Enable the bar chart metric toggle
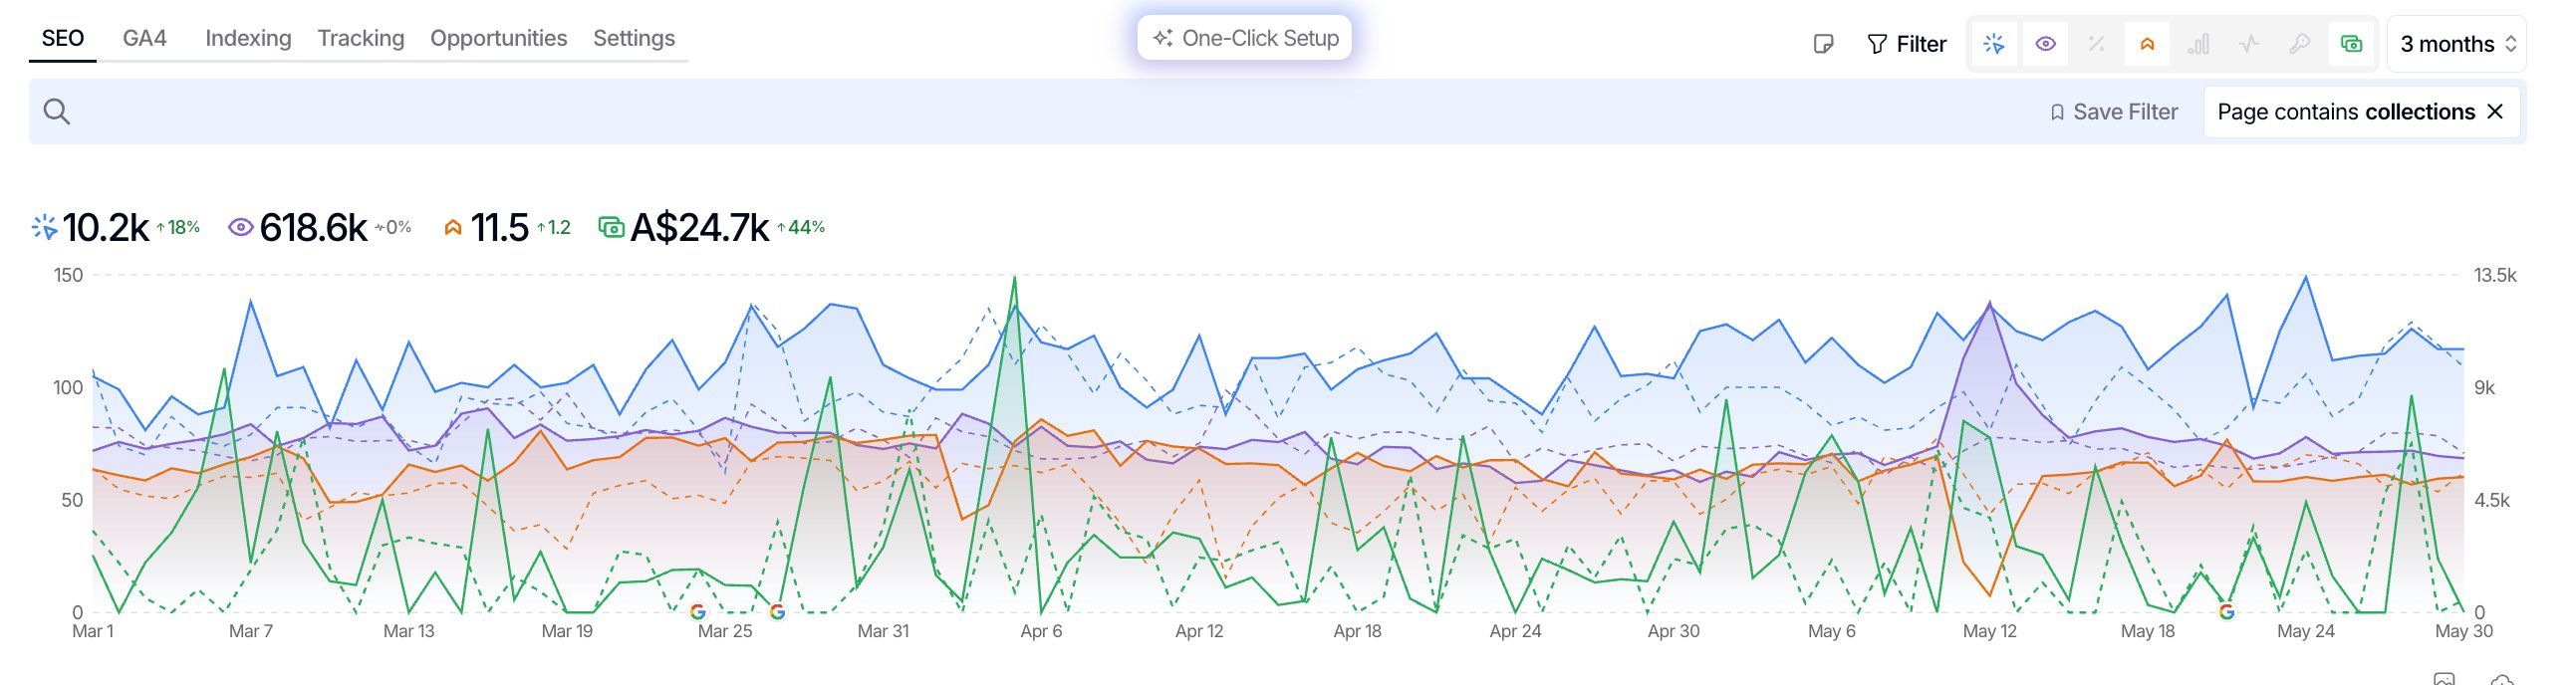 click(x=2198, y=44)
